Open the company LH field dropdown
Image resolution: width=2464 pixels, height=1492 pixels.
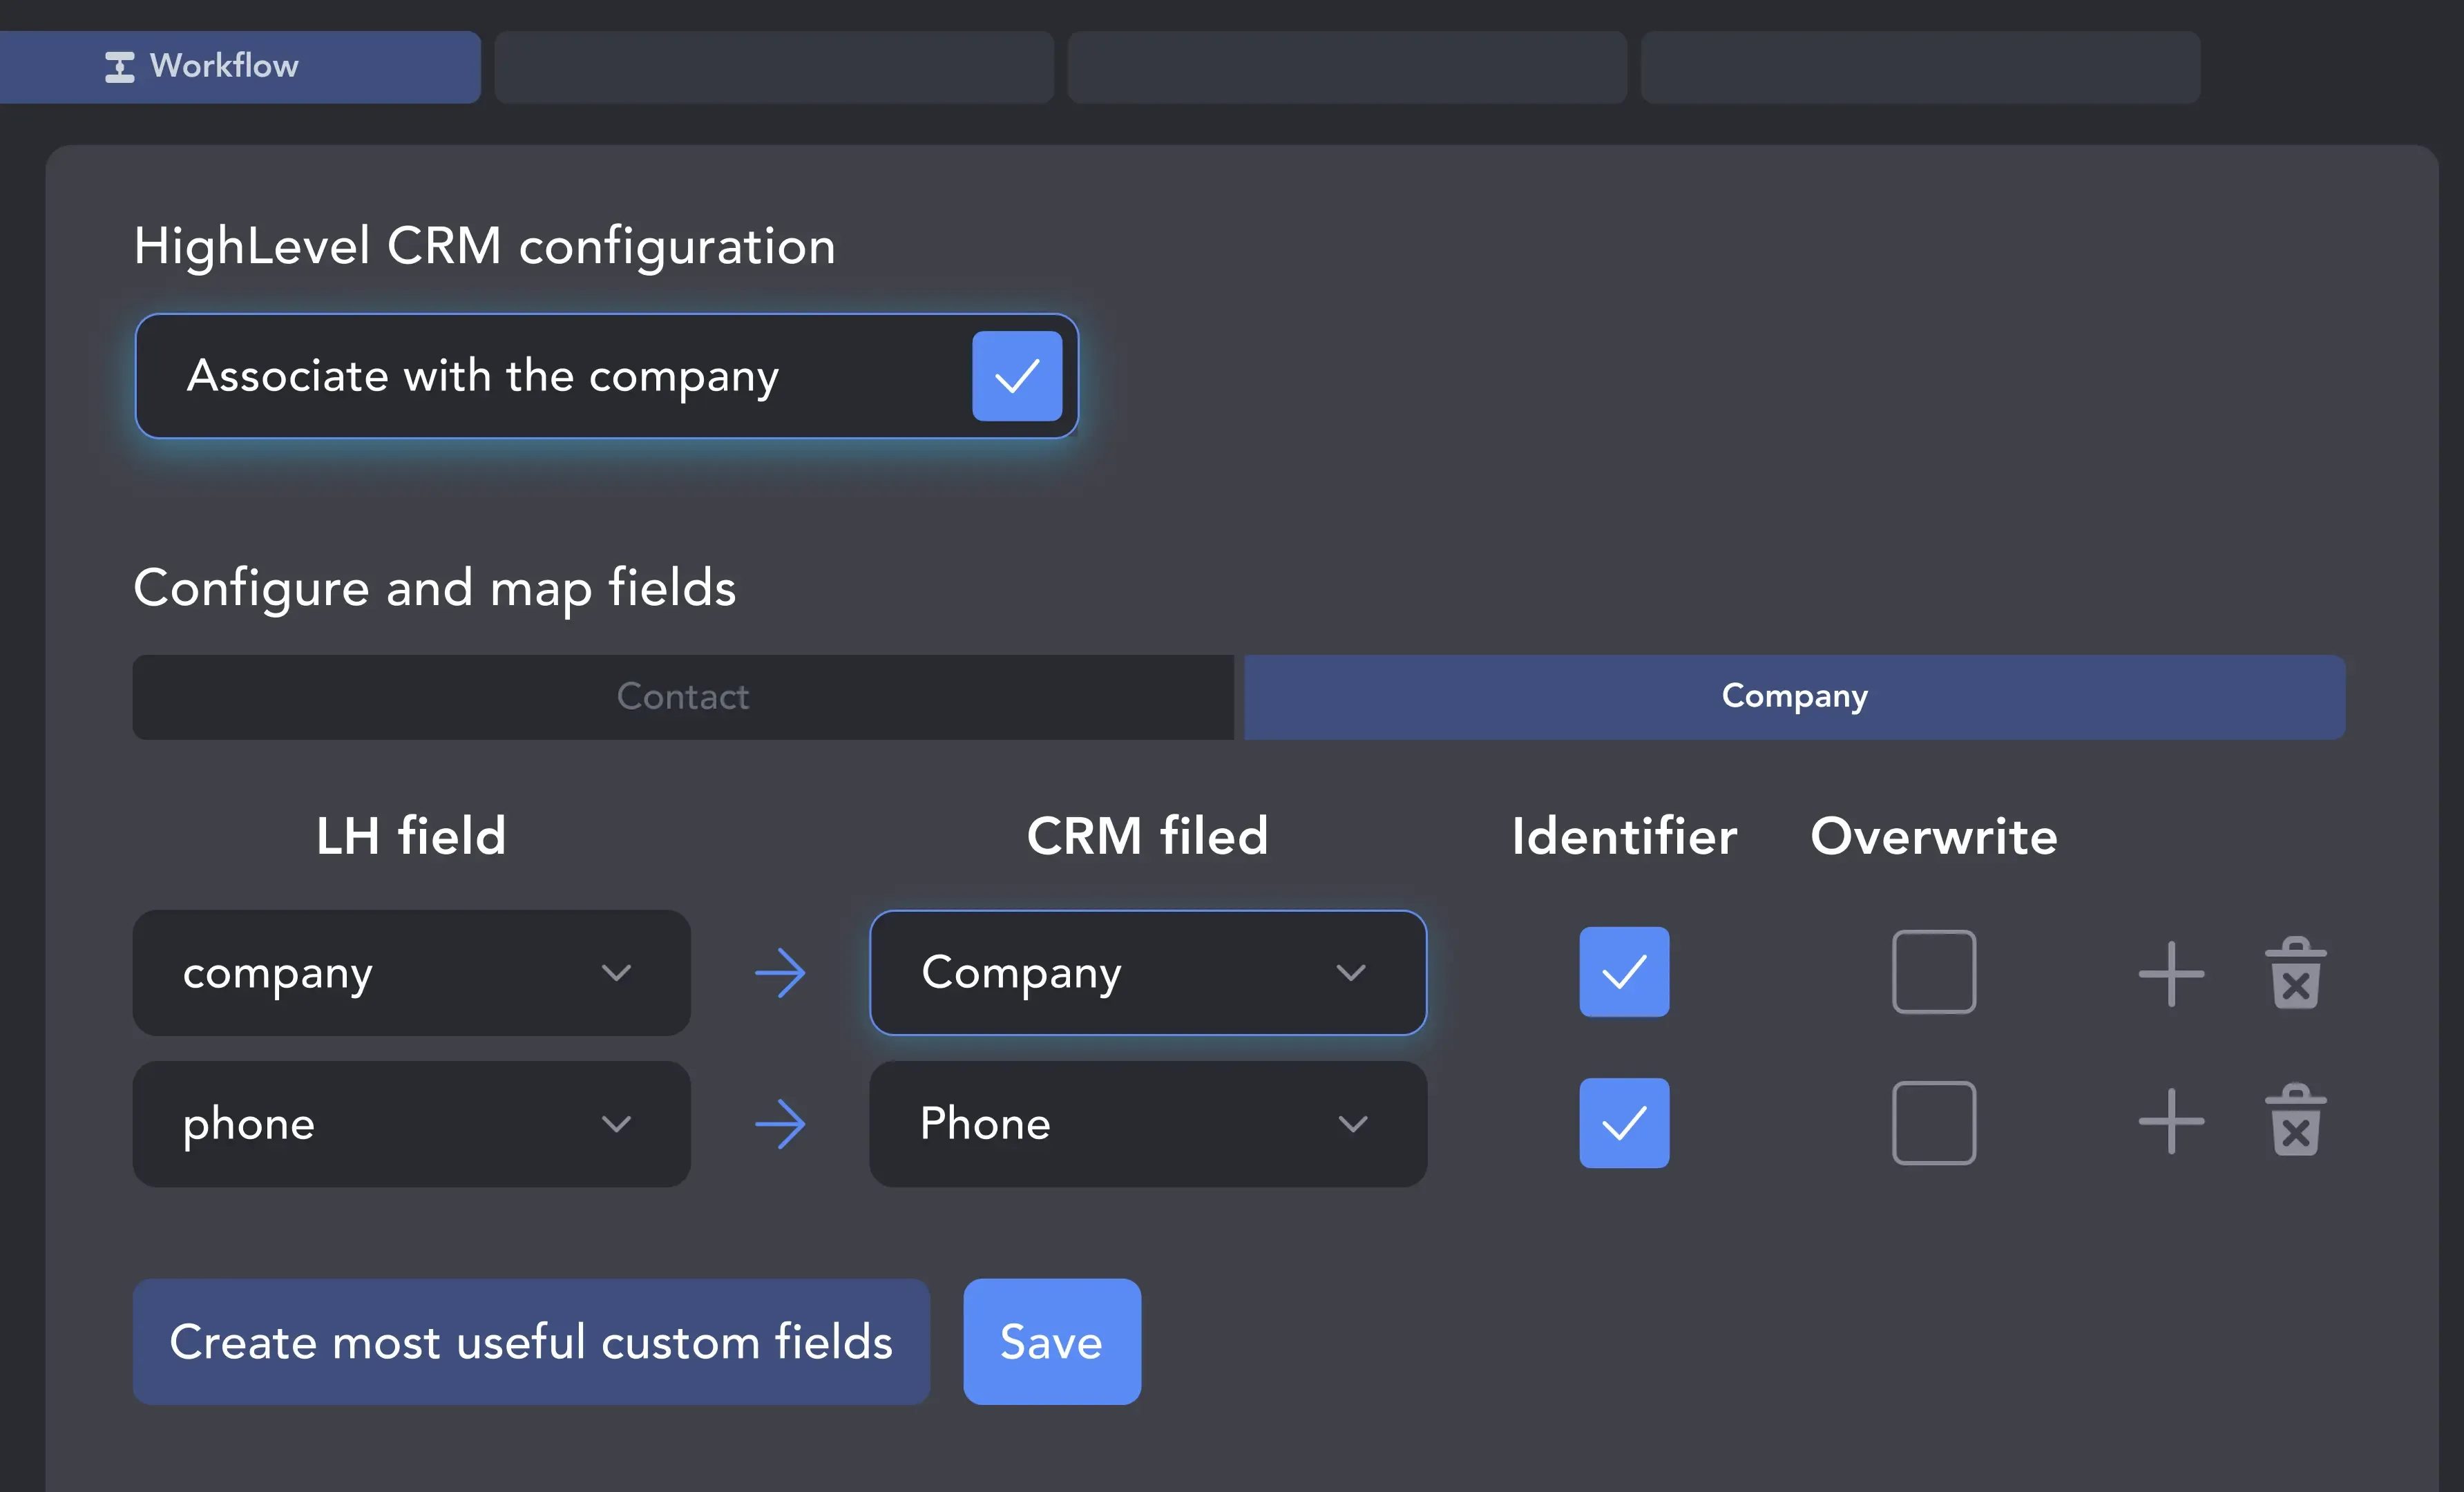[411, 972]
